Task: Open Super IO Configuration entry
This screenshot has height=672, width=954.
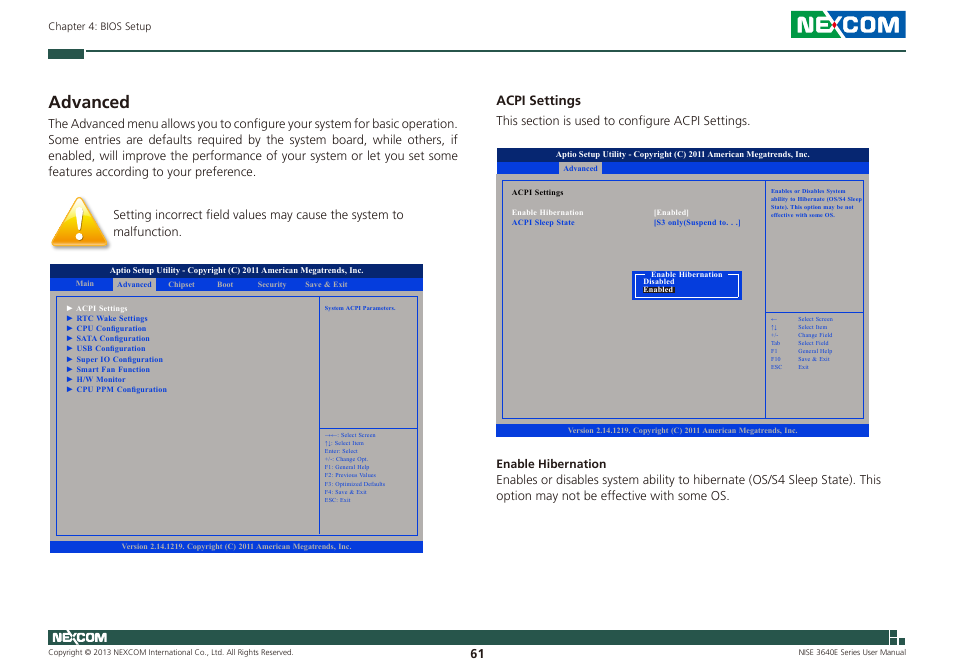Action: [x=119, y=359]
